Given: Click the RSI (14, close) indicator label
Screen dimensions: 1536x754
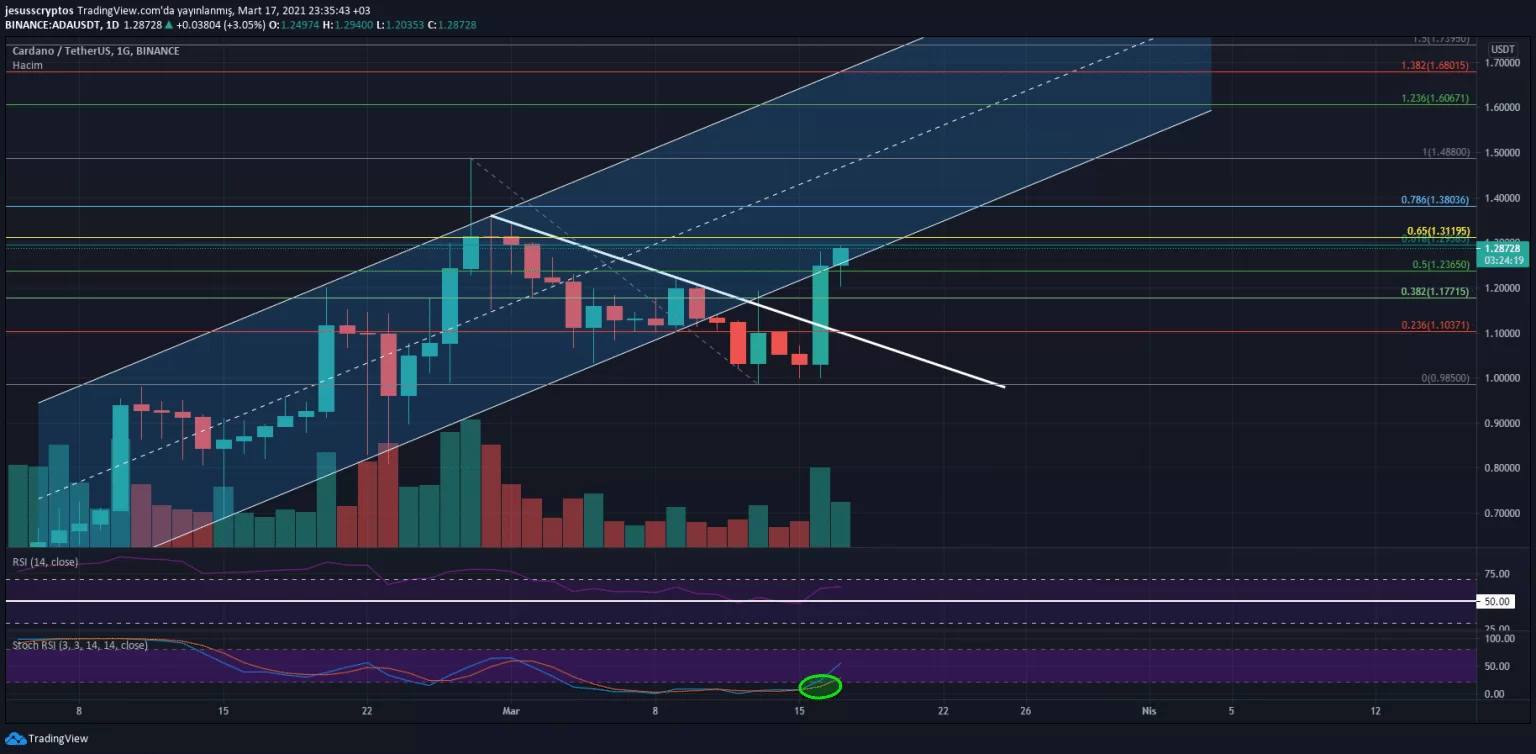Looking at the screenshot, I should coord(45,561).
